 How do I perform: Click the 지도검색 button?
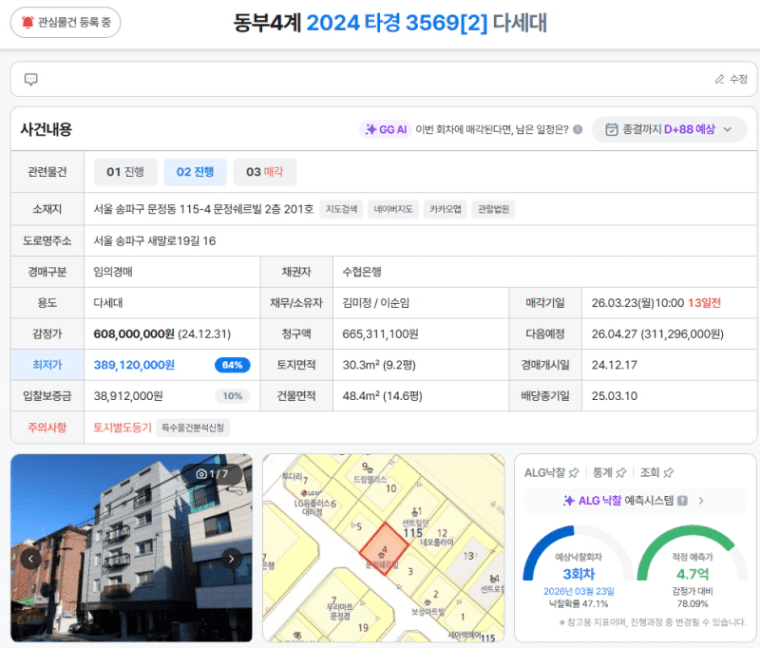[x=342, y=210]
